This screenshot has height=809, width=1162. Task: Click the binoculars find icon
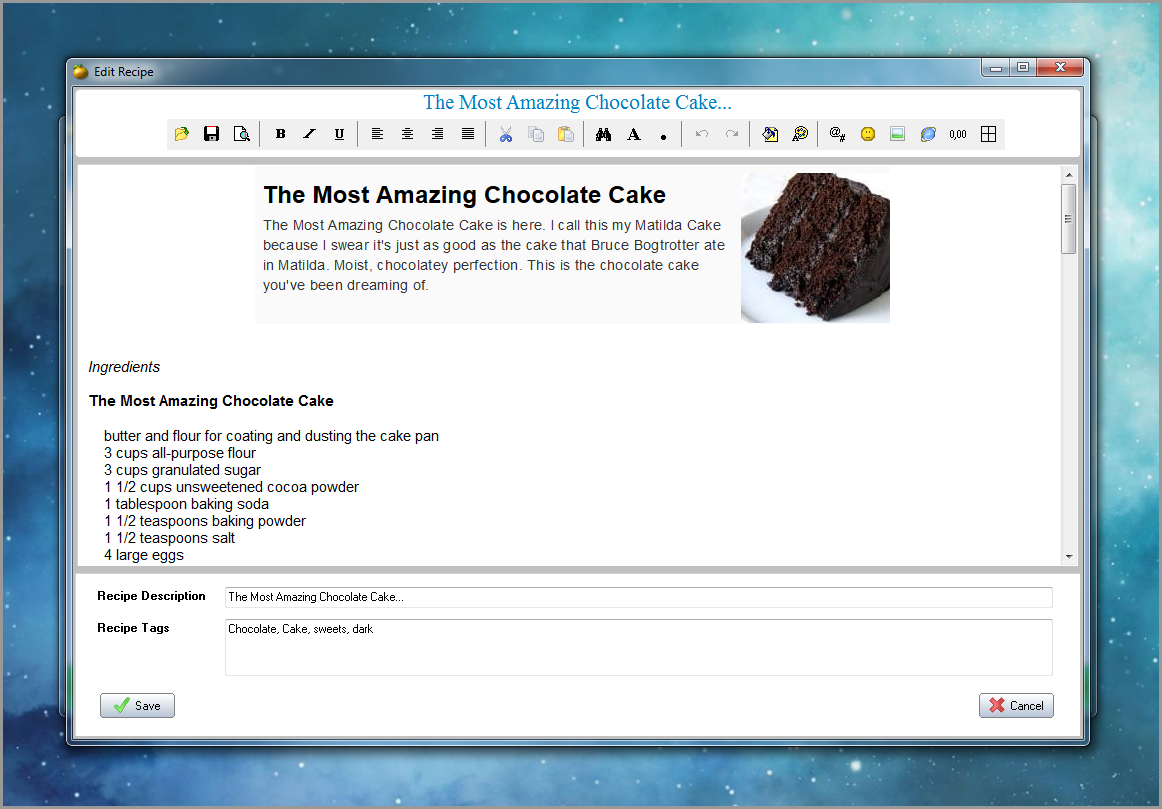[x=603, y=134]
